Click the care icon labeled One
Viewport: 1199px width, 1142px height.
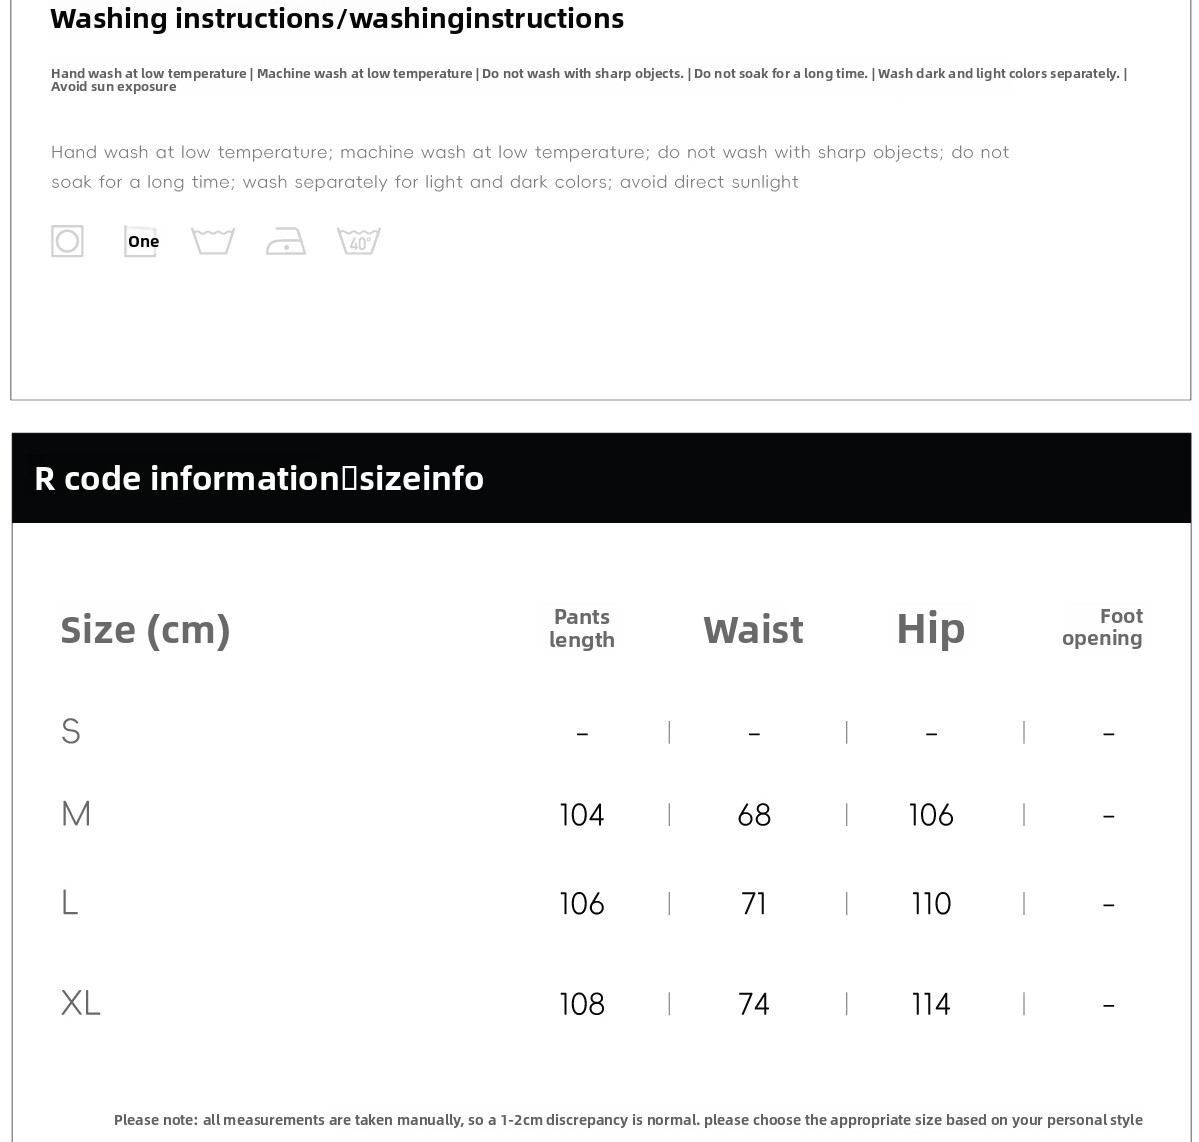point(141,241)
